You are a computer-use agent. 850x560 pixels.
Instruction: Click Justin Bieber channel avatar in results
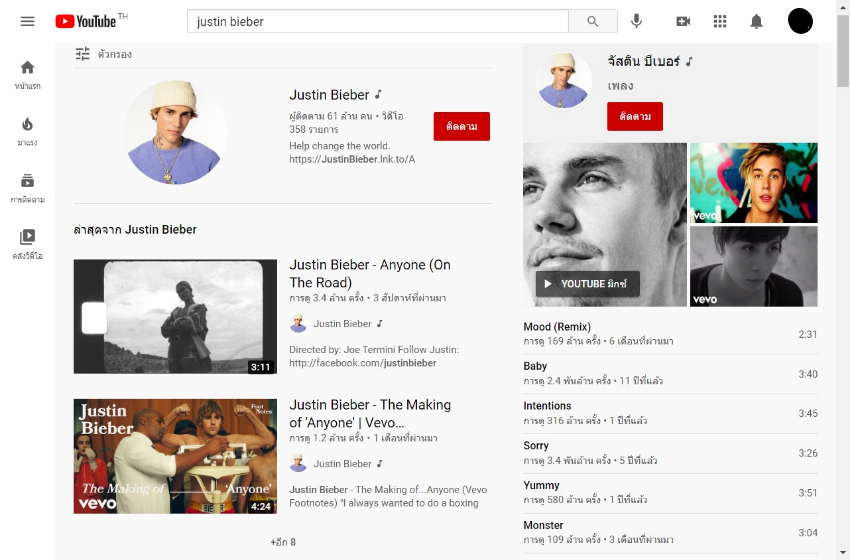(x=174, y=133)
